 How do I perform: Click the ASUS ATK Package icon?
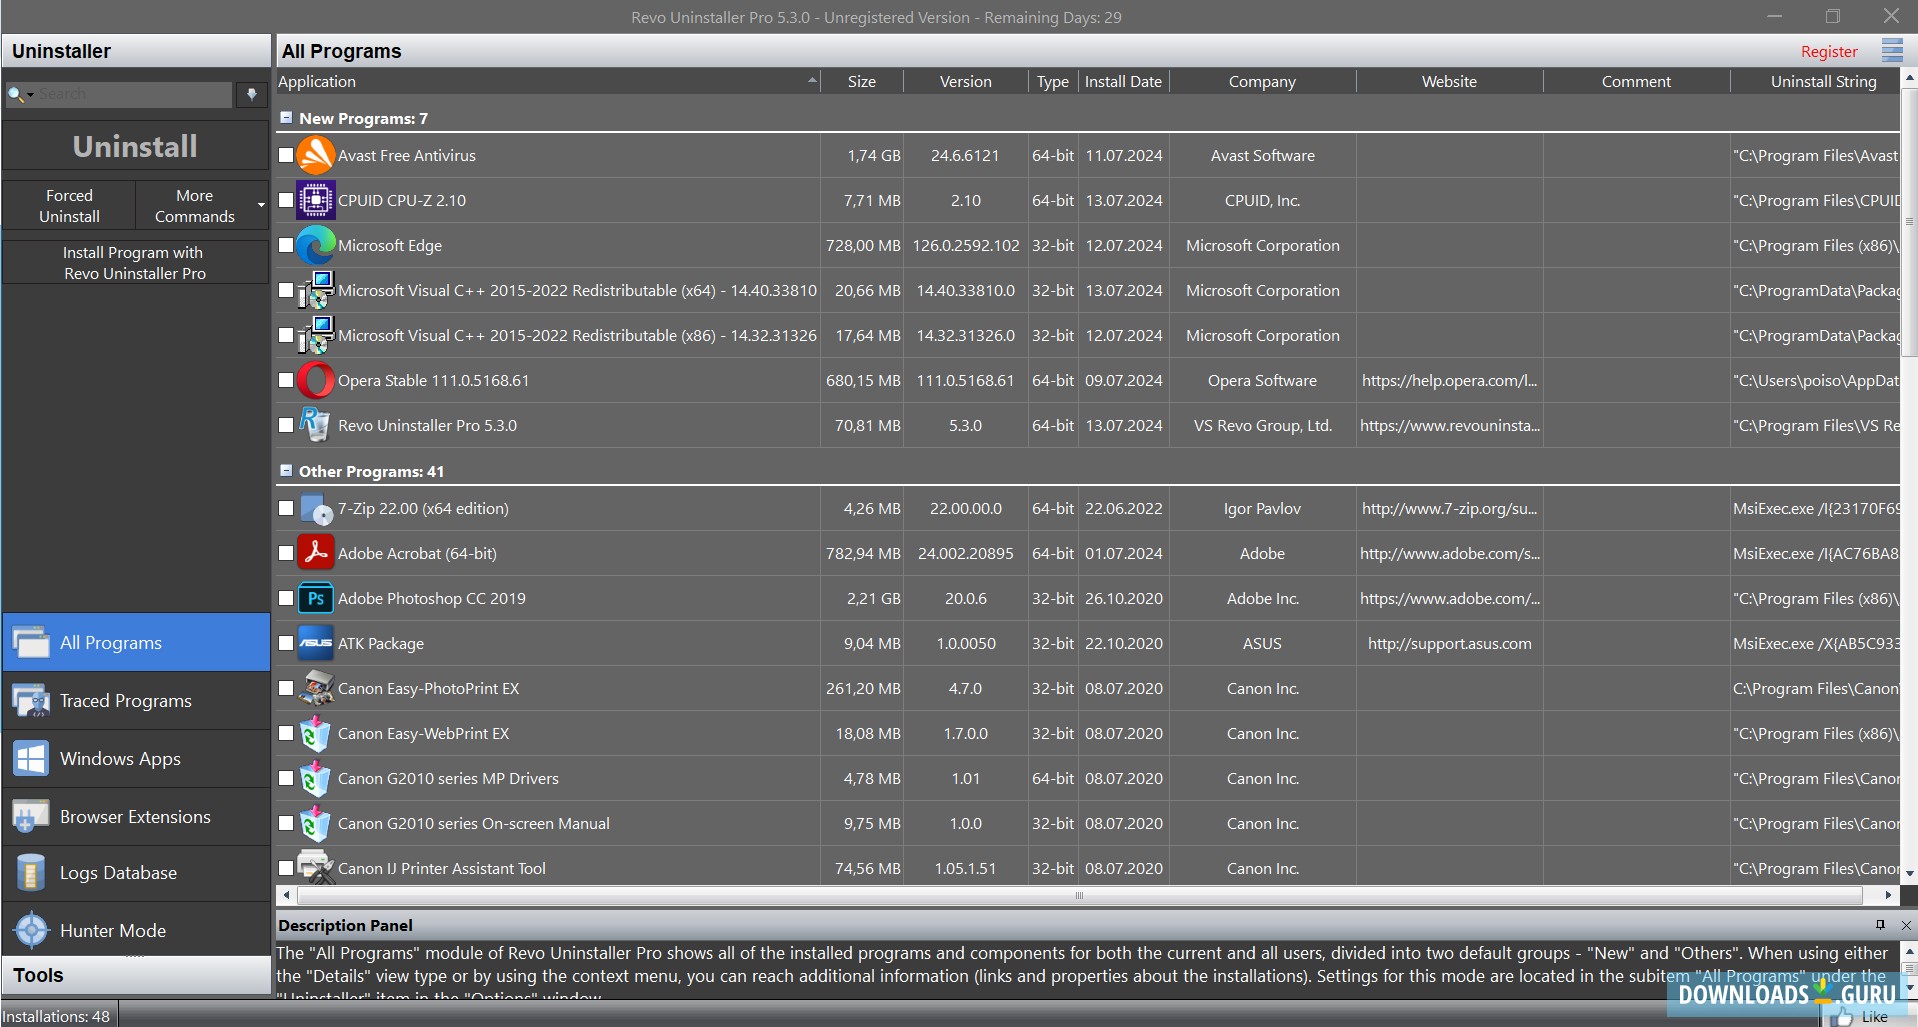[315, 643]
